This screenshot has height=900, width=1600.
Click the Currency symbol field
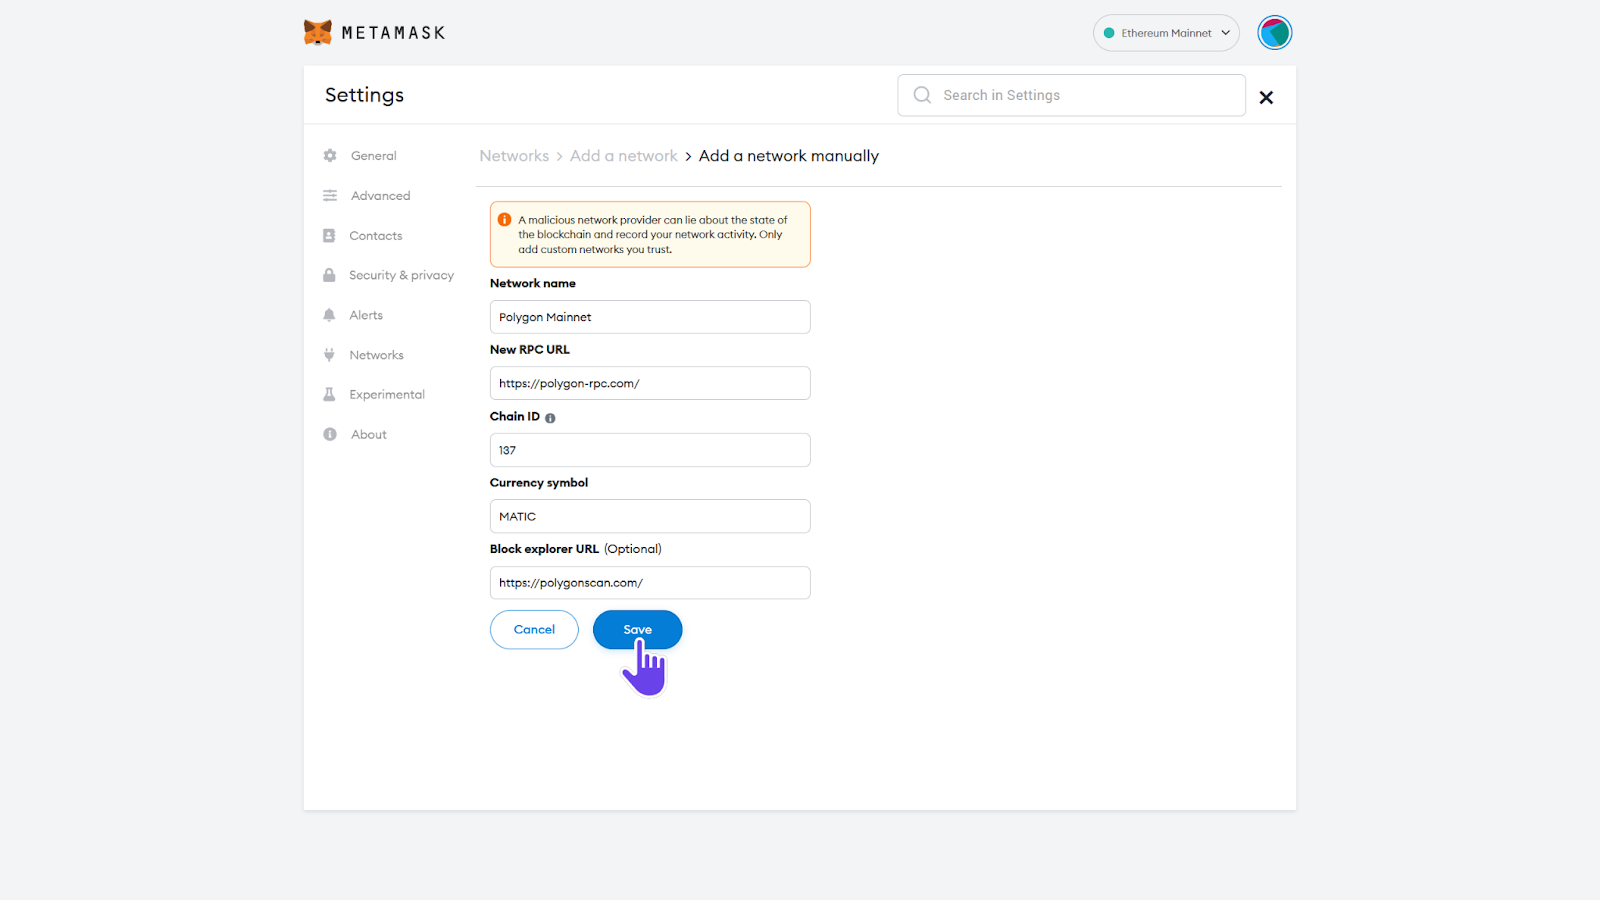pyautogui.click(x=650, y=516)
